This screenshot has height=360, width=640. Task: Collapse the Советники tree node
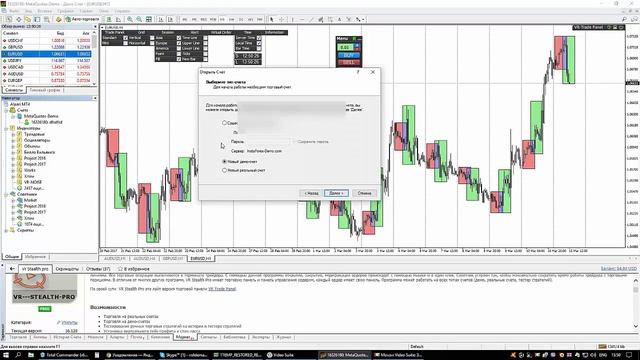7,194
